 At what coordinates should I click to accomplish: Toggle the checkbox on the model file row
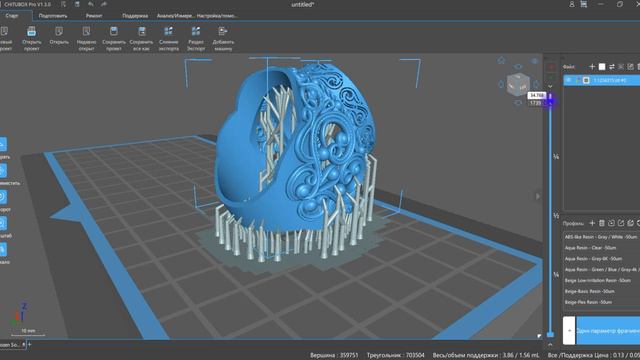click(x=586, y=80)
